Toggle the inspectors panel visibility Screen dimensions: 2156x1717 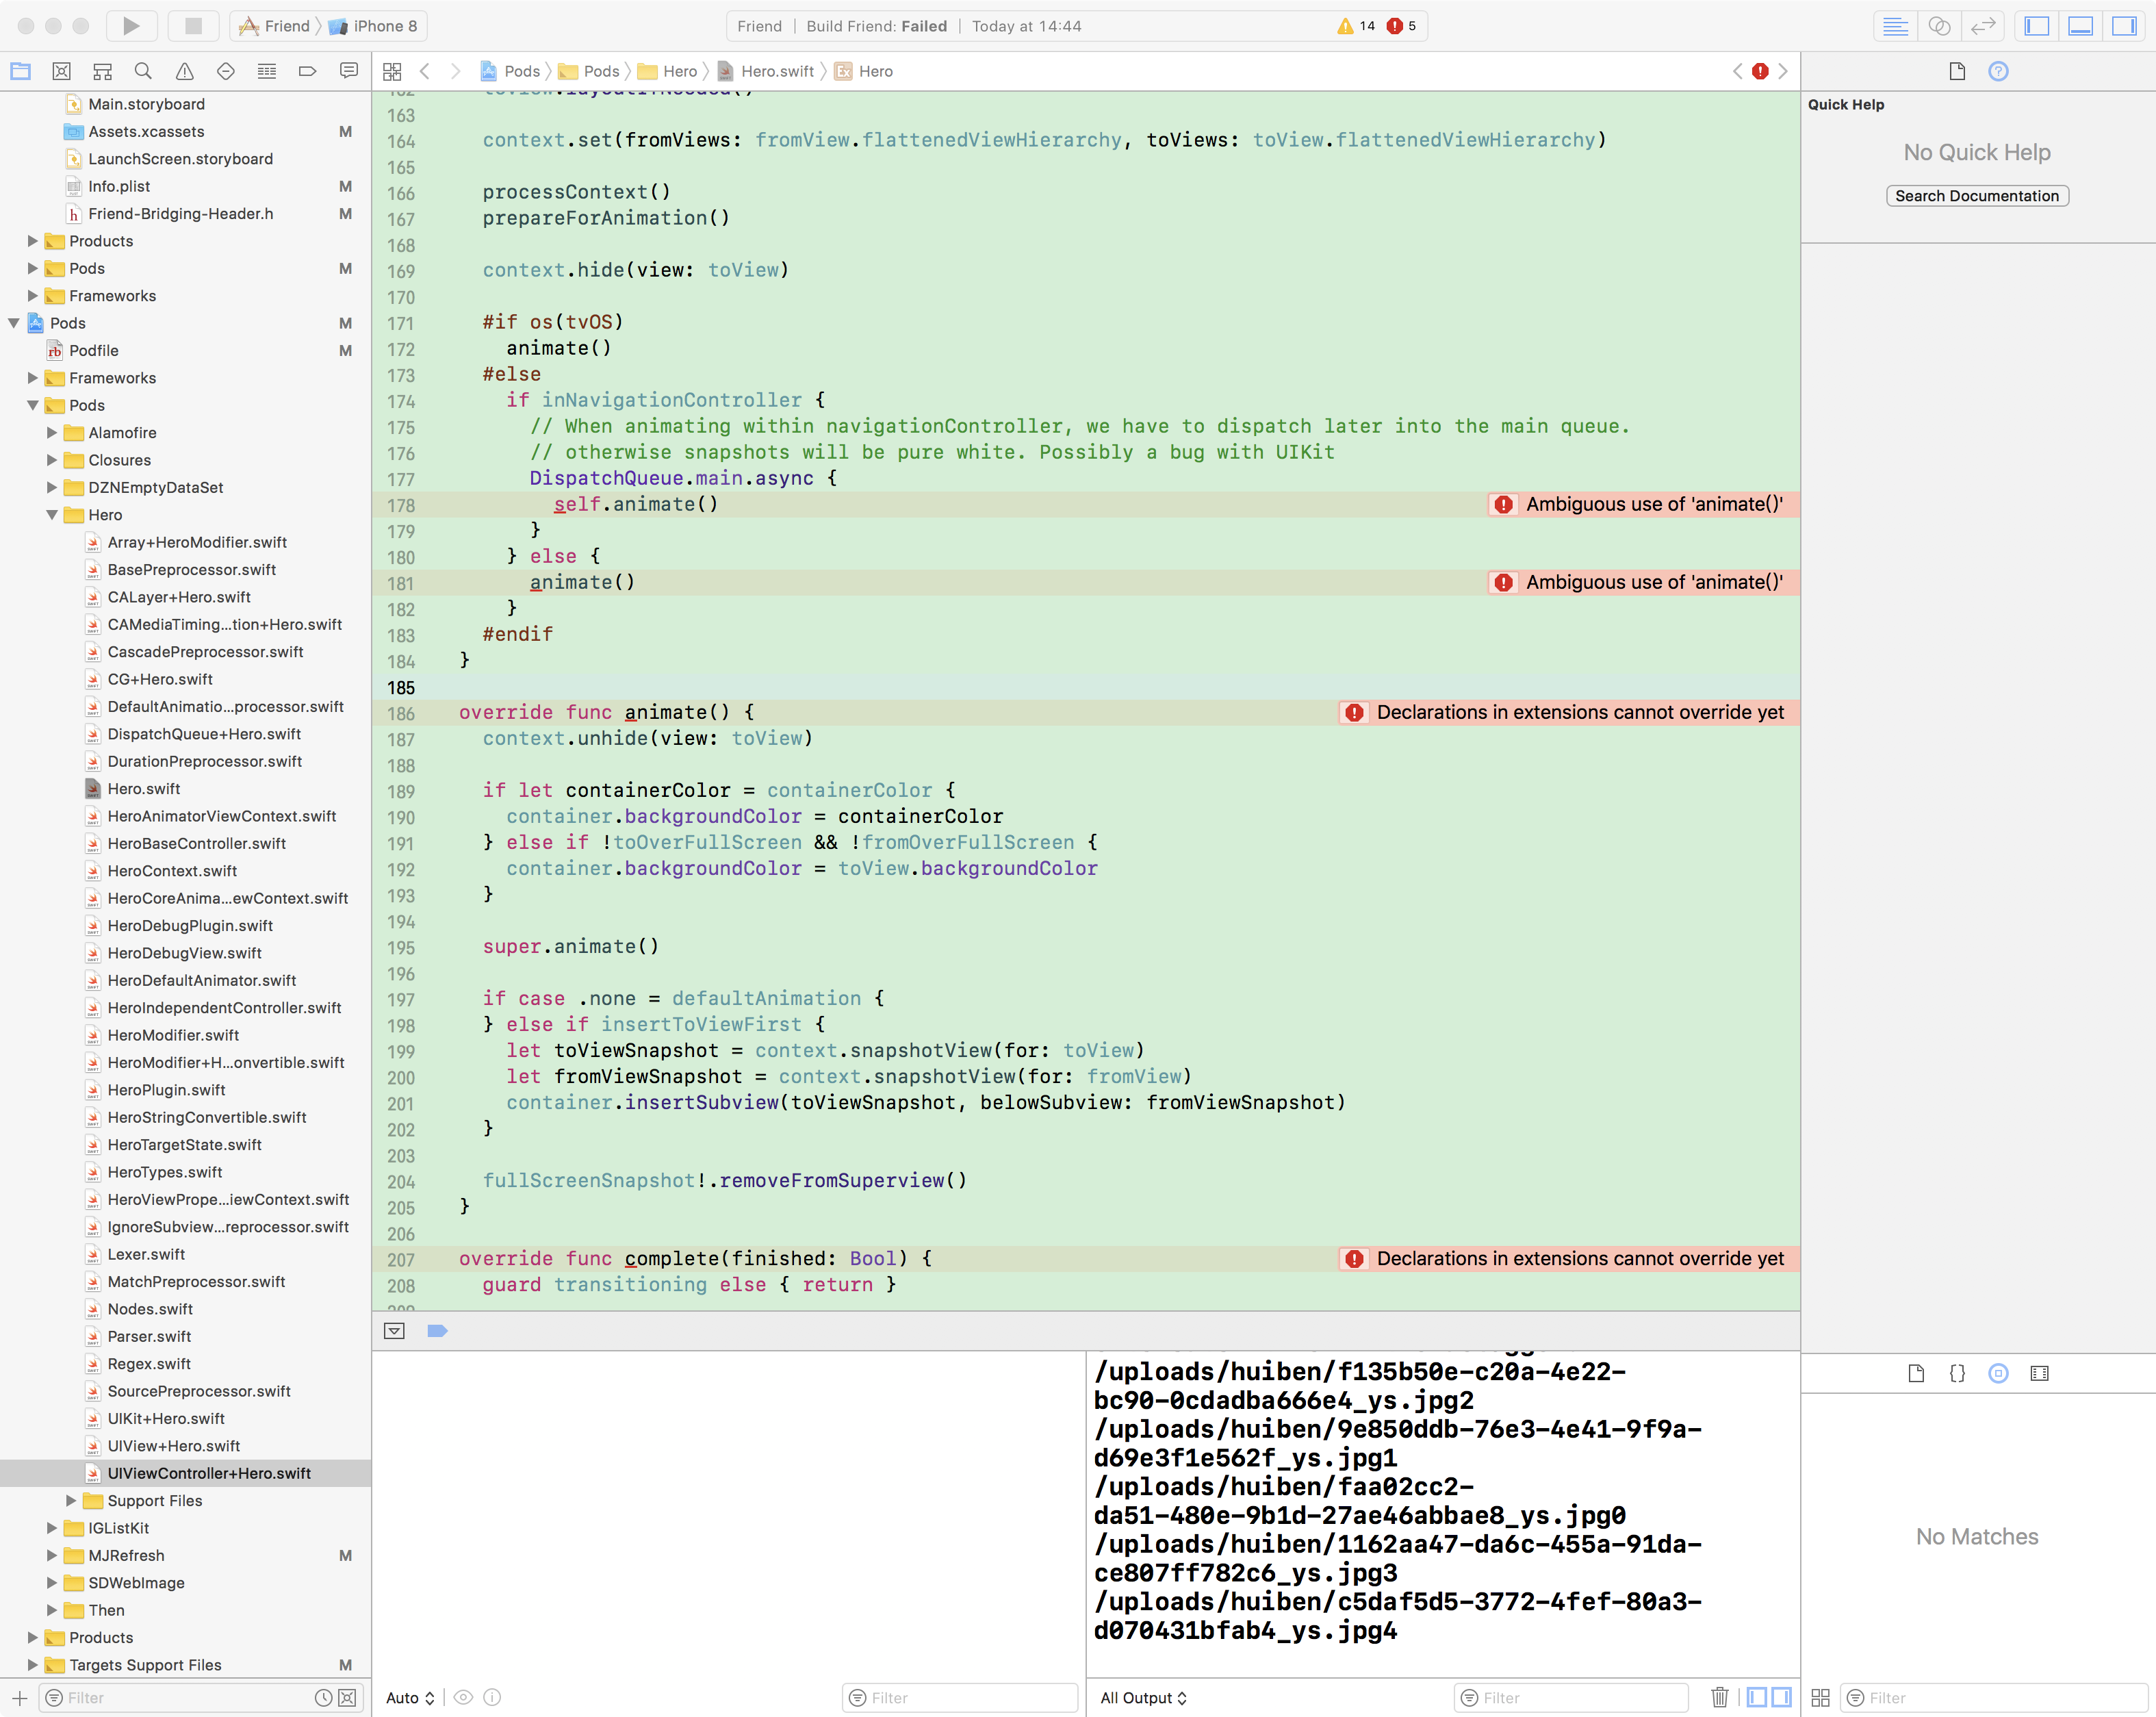point(2125,26)
